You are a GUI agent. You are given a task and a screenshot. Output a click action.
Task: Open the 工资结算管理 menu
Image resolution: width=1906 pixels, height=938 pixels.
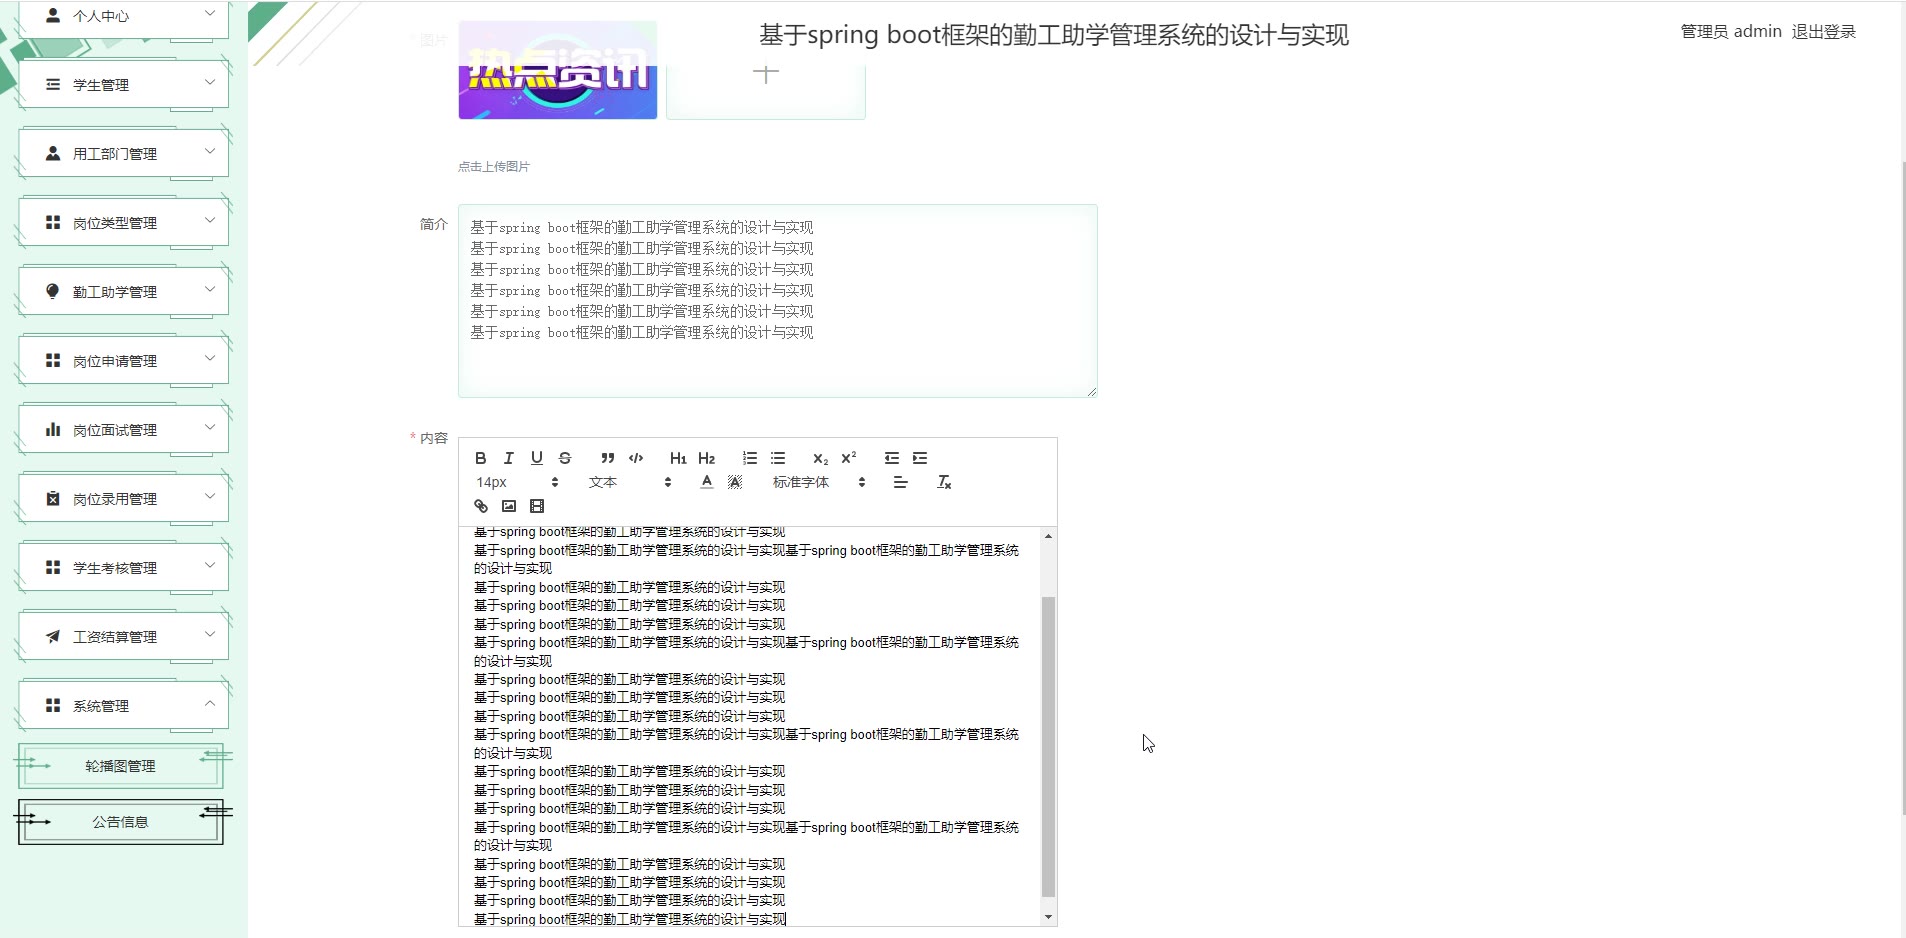coord(123,637)
